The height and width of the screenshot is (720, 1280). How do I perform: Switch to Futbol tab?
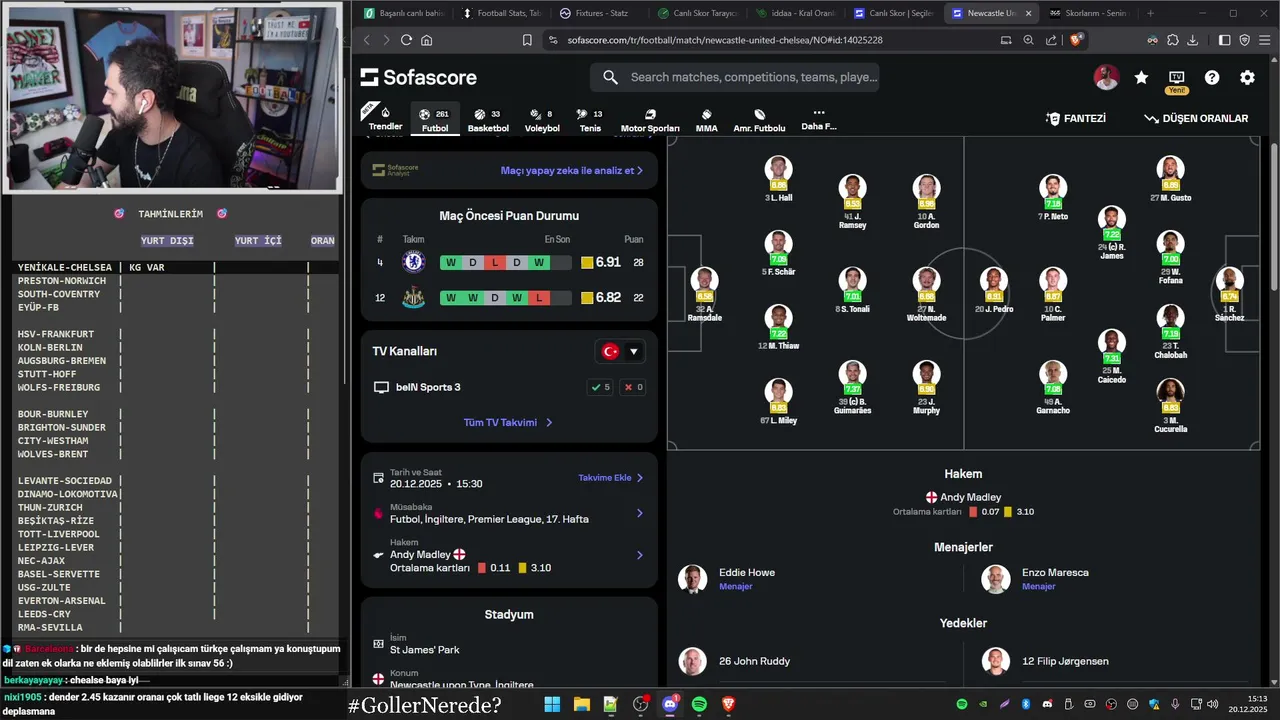pyautogui.click(x=435, y=119)
